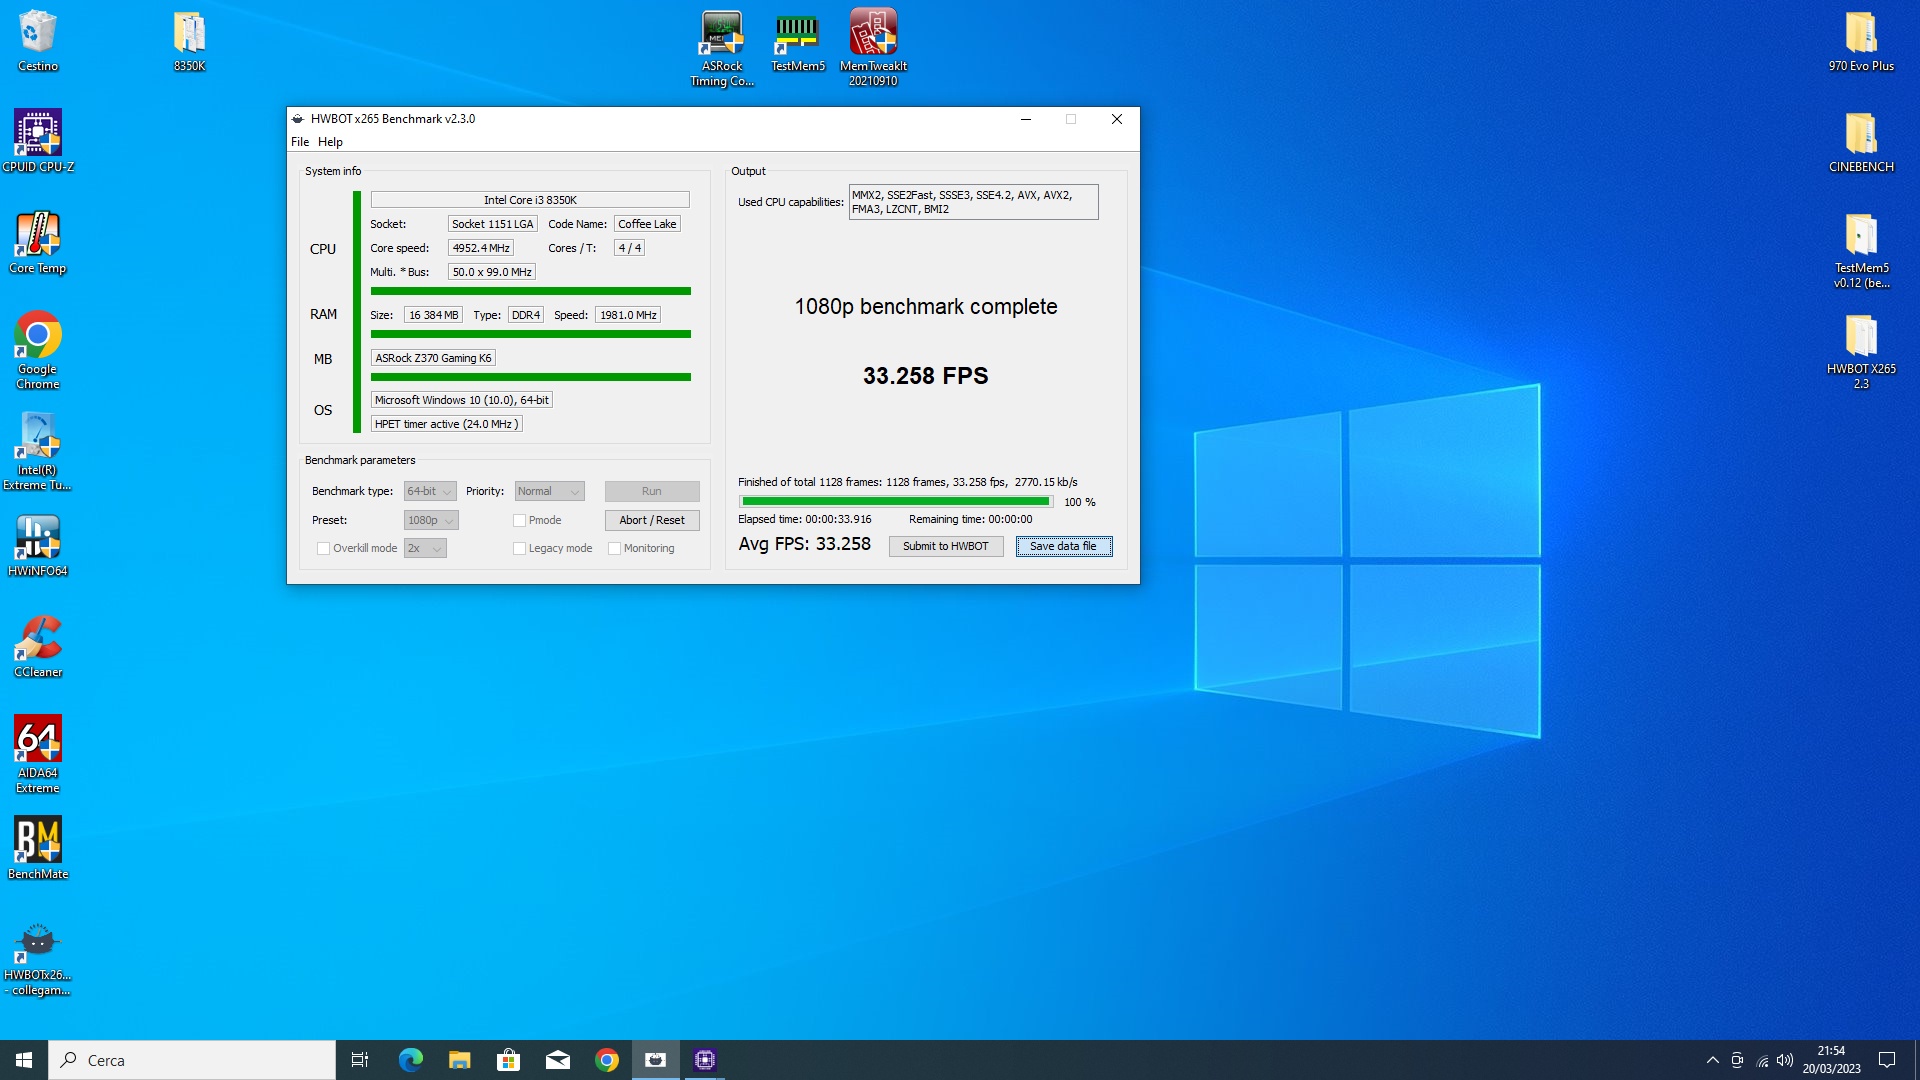
Task: Open the Cestino recycle bin icon
Action: tap(37, 40)
